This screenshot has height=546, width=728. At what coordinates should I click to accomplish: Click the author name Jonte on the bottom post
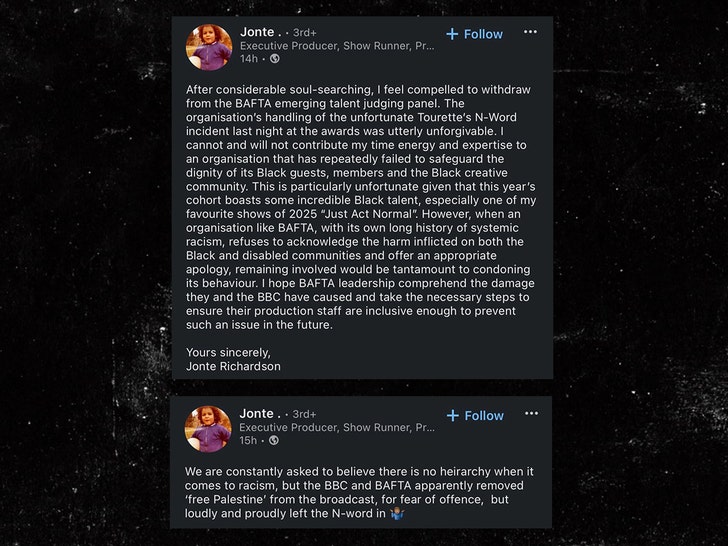(257, 414)
